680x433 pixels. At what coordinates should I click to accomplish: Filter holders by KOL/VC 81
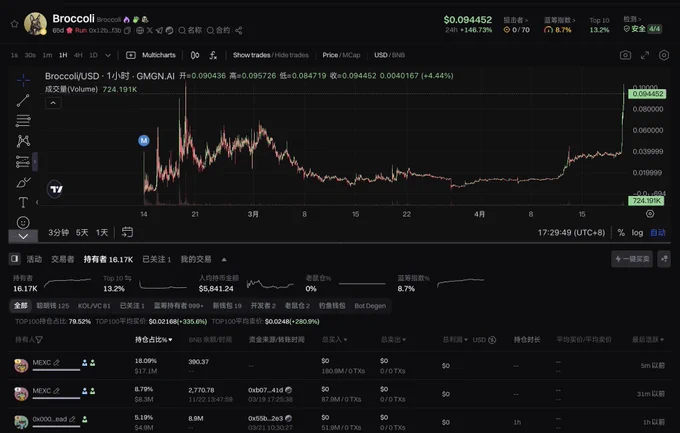coord(94,305)
